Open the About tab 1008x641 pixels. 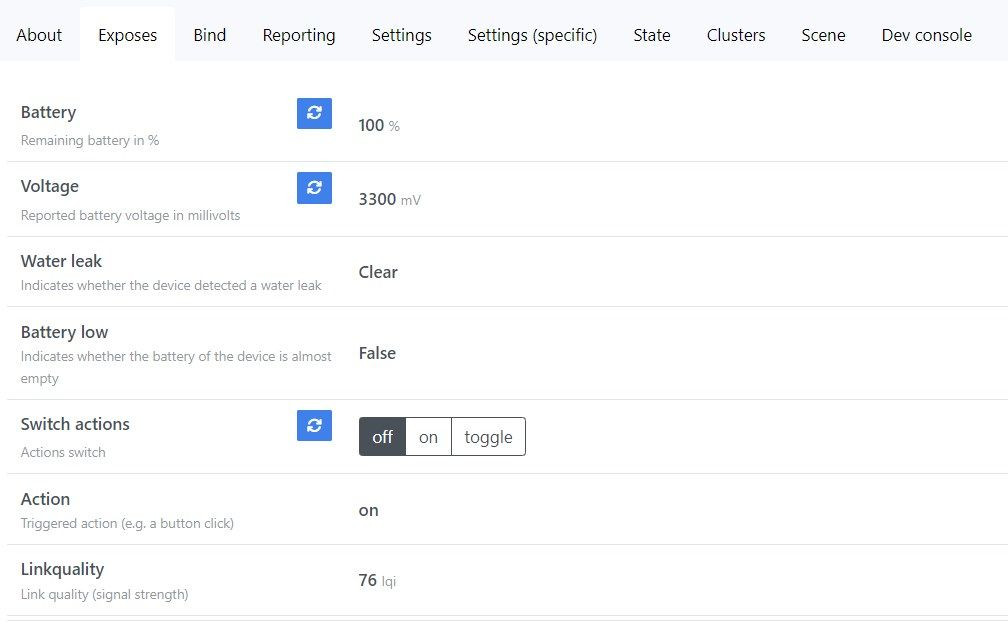point(39,35)
